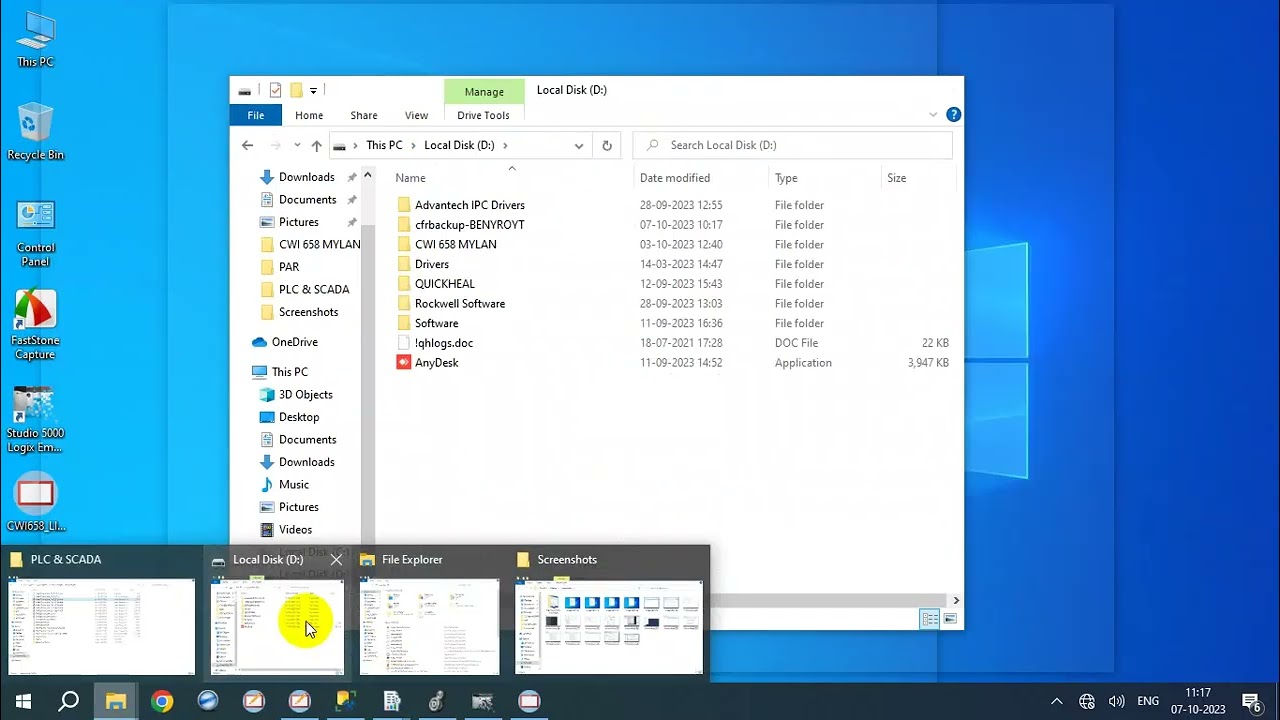Open the Windows Start menu
This screenshot has width=1280, height=720.
(x=23, y=701)
